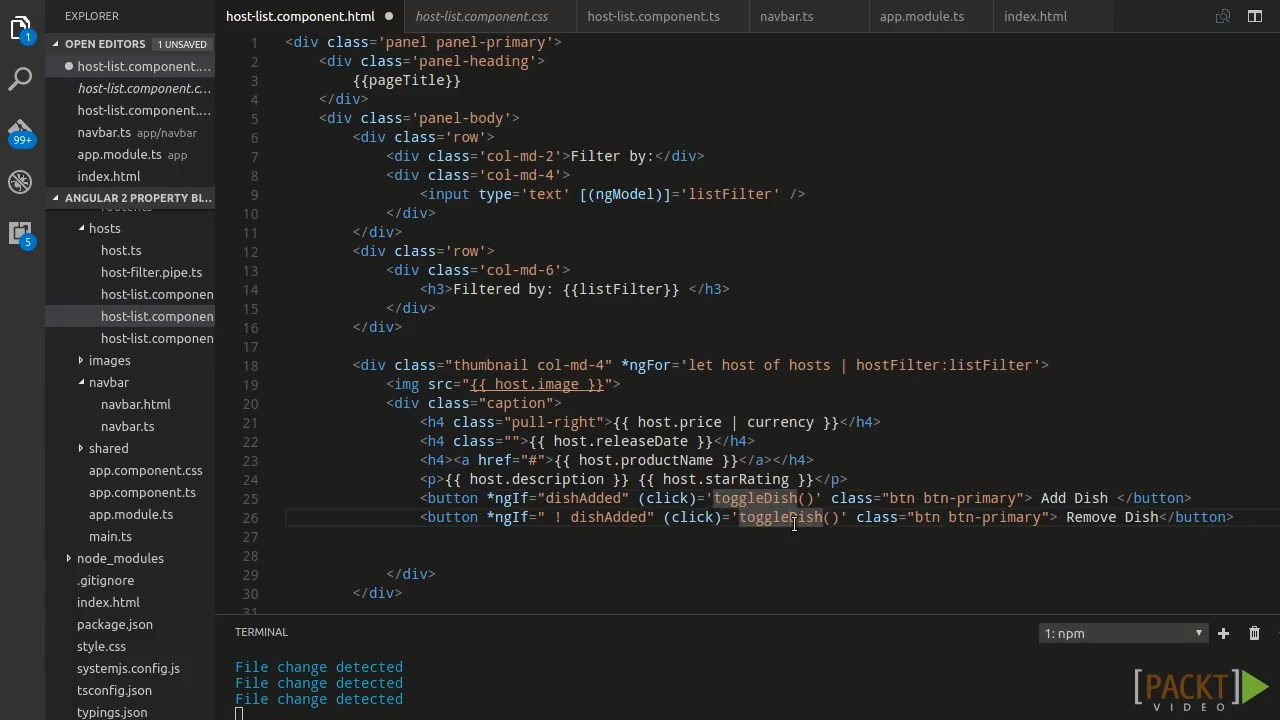Place cursor on {{pageTitle}} text
This screenshot has height=720, width=1280.
pyautogui.click(x=407, y=80)
